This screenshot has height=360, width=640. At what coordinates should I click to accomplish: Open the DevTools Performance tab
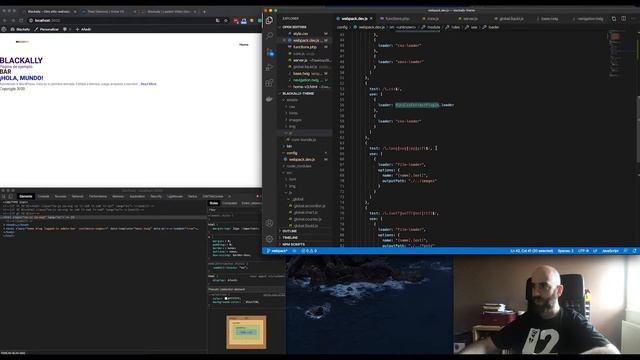pos(98,196)
